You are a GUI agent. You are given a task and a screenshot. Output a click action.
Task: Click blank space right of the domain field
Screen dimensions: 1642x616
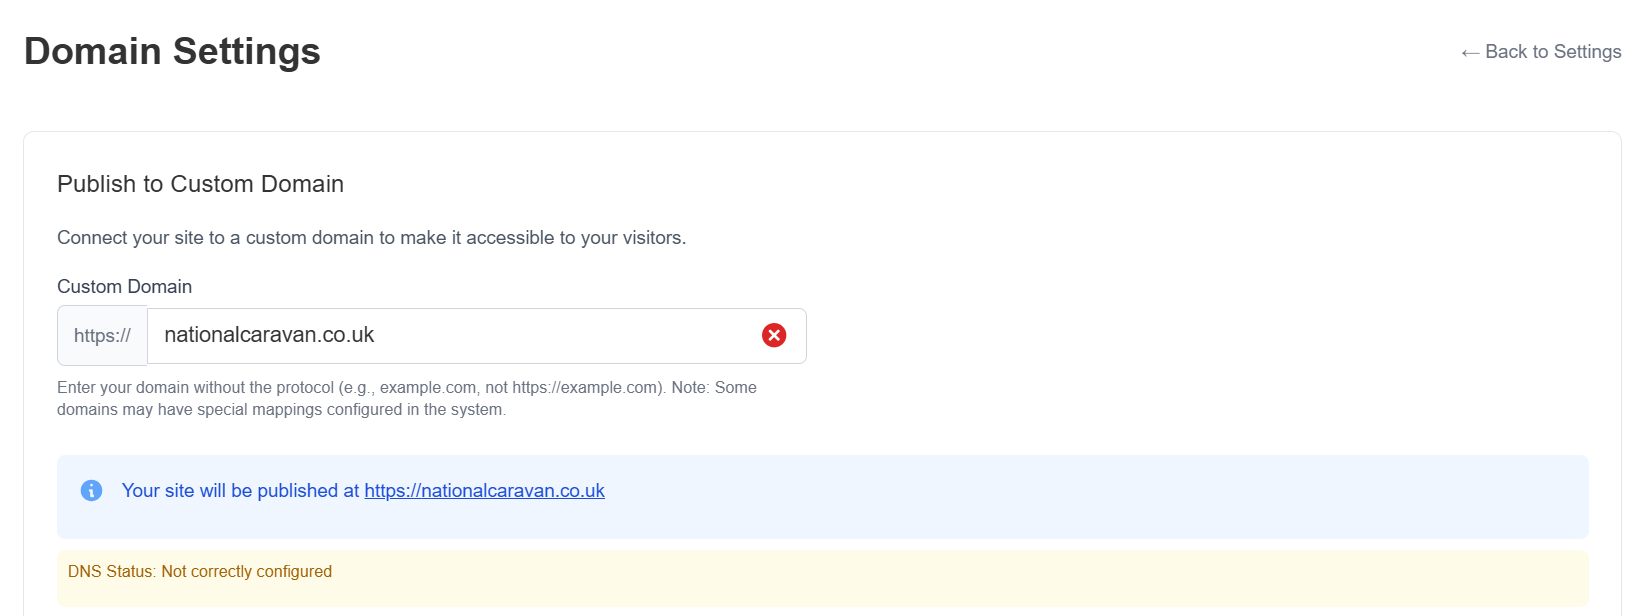click(1200, 335)
